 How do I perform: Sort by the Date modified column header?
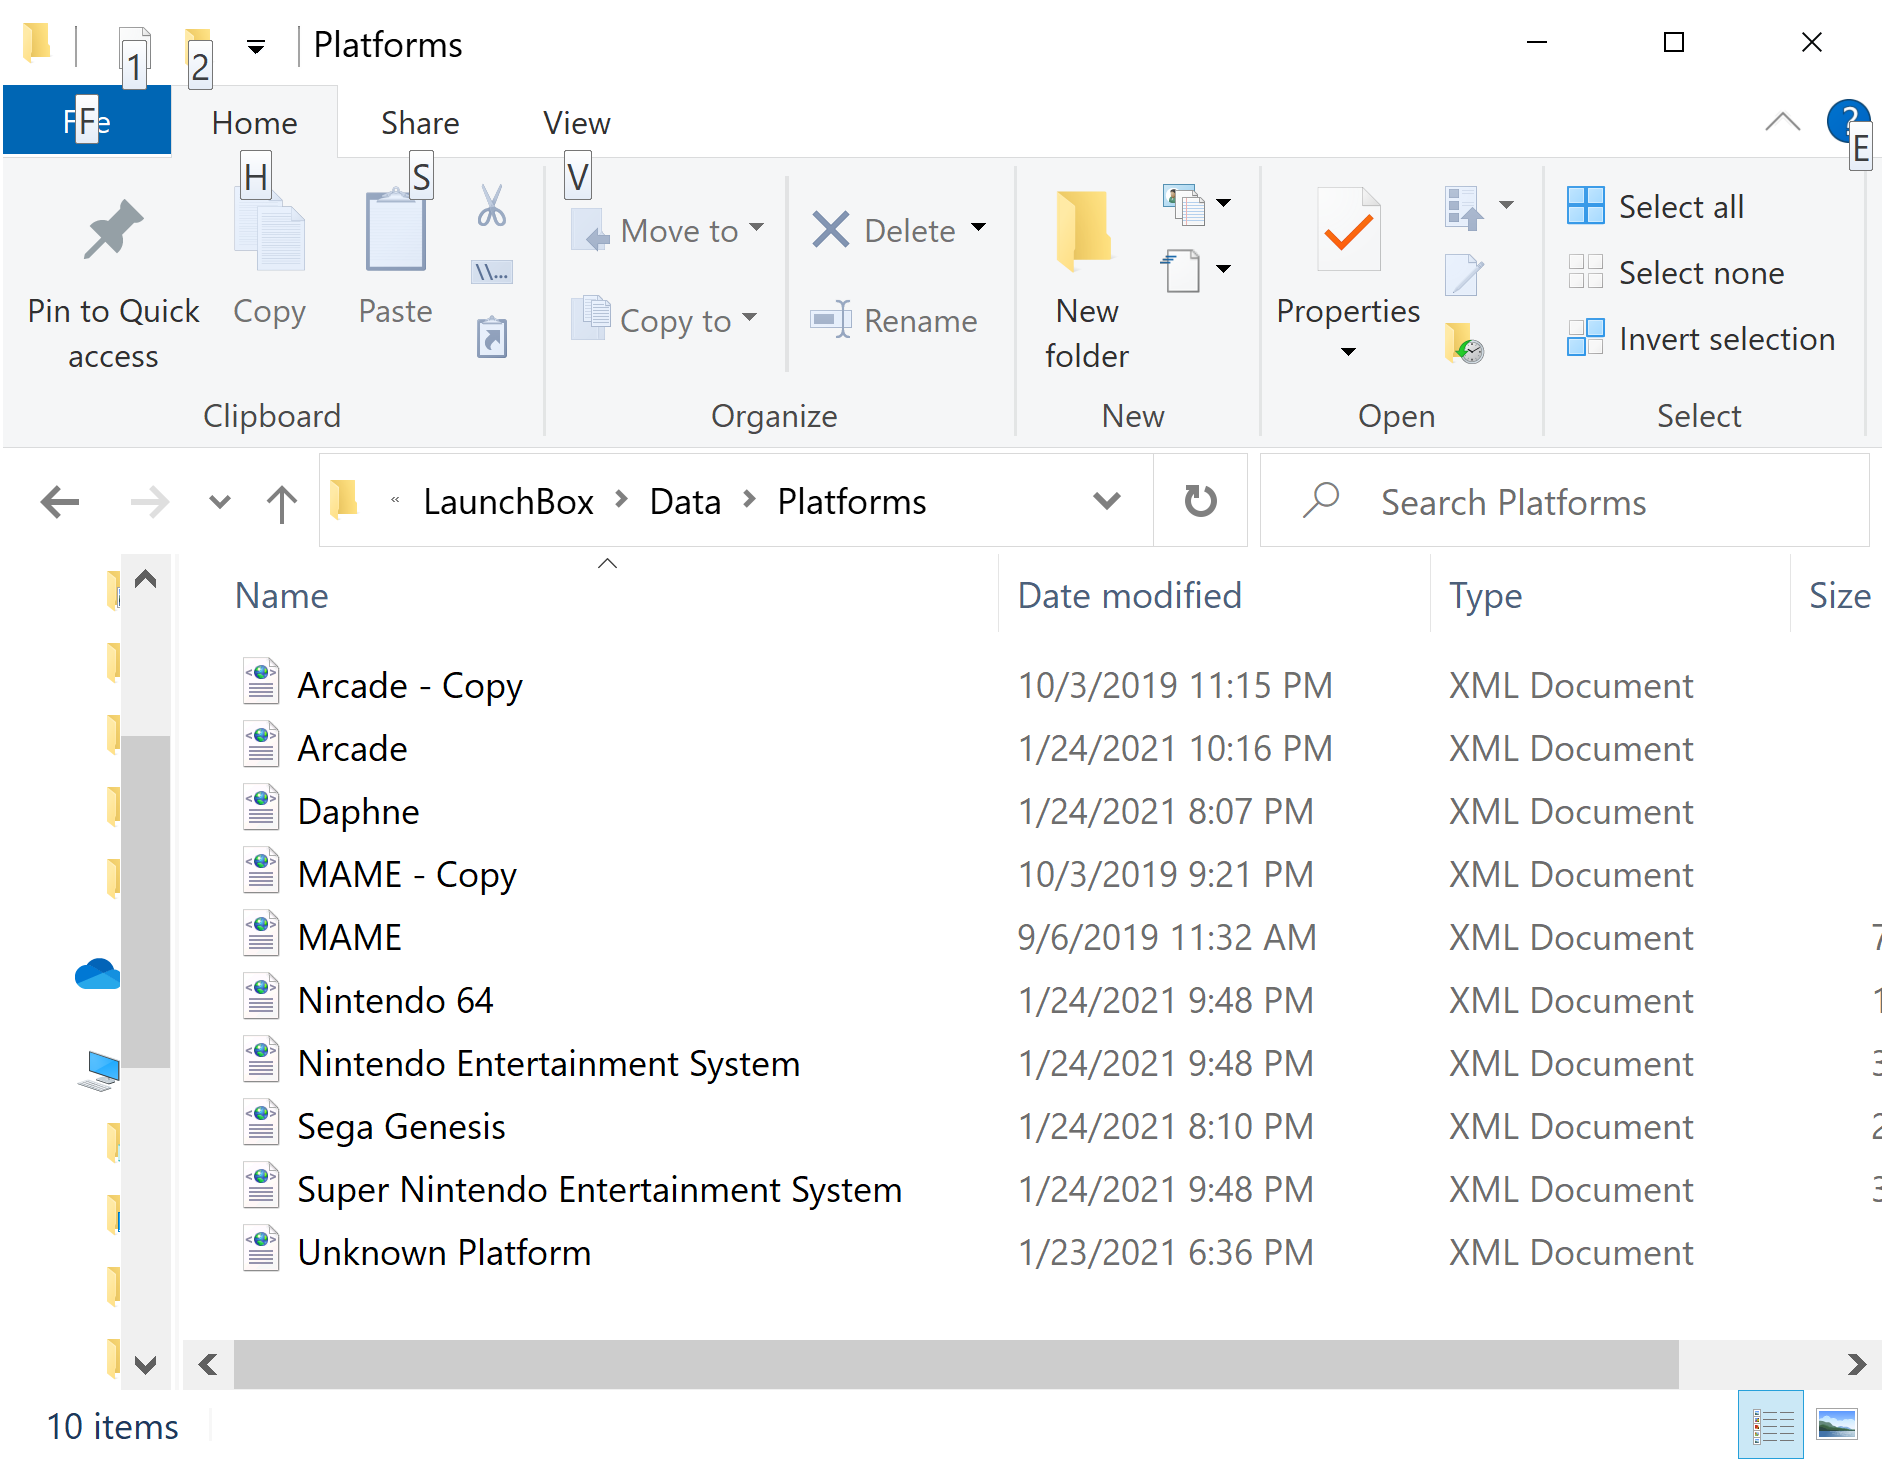tap(1129, 596)
